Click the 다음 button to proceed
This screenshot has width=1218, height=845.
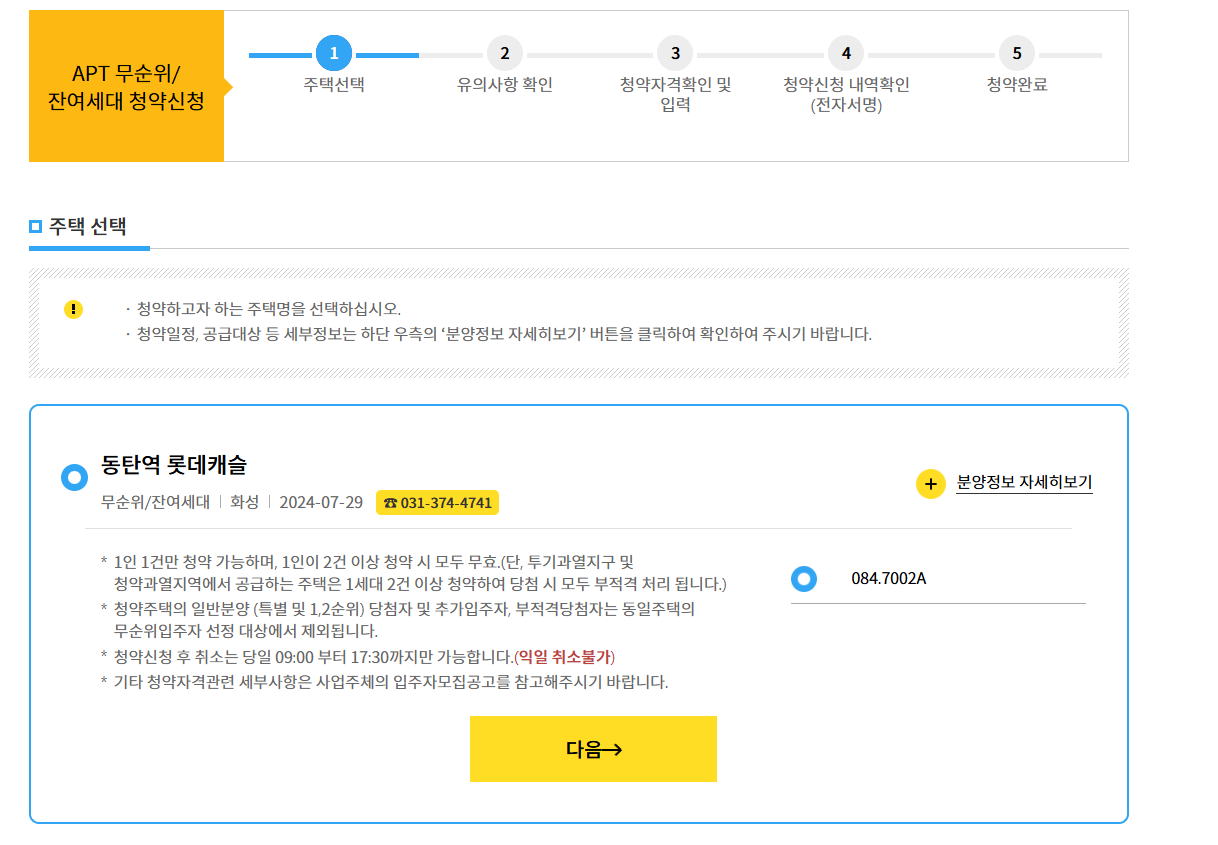(593, 749)
